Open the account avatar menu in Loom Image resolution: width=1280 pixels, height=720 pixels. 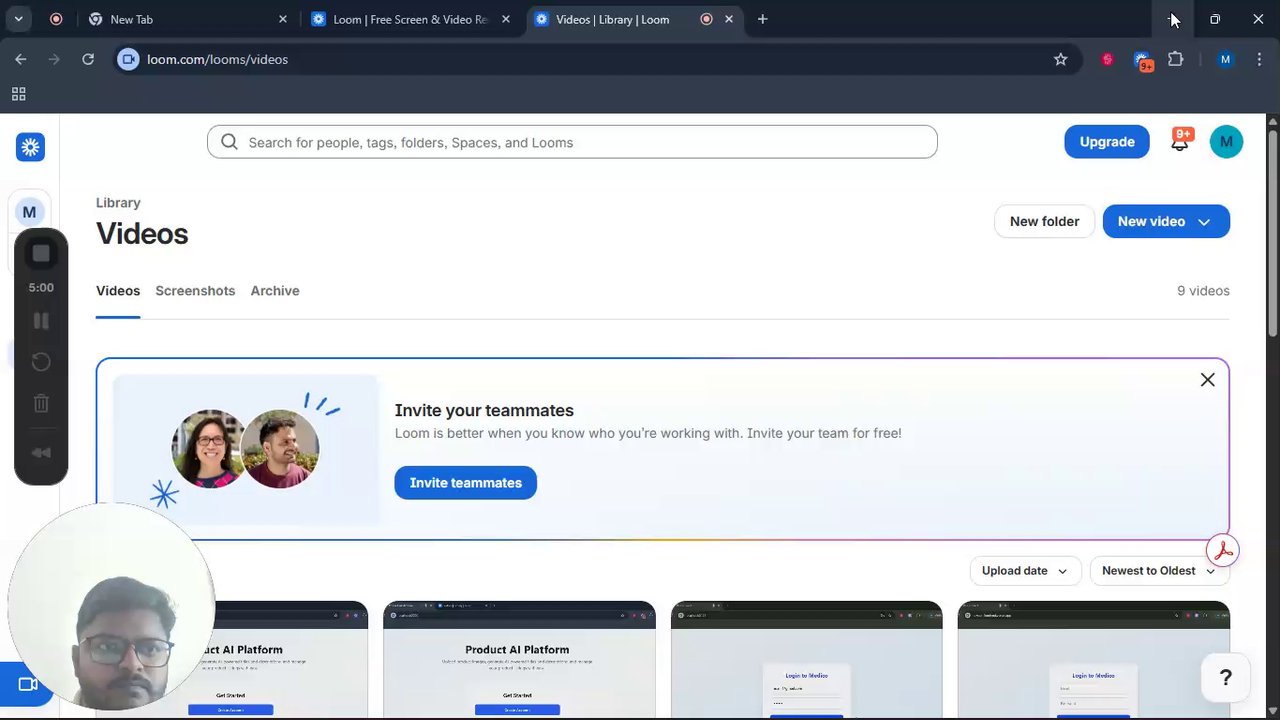click(1226, 142)
